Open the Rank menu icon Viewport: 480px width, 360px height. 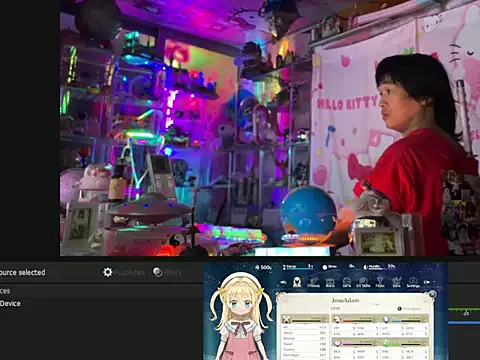pos(330,282)
